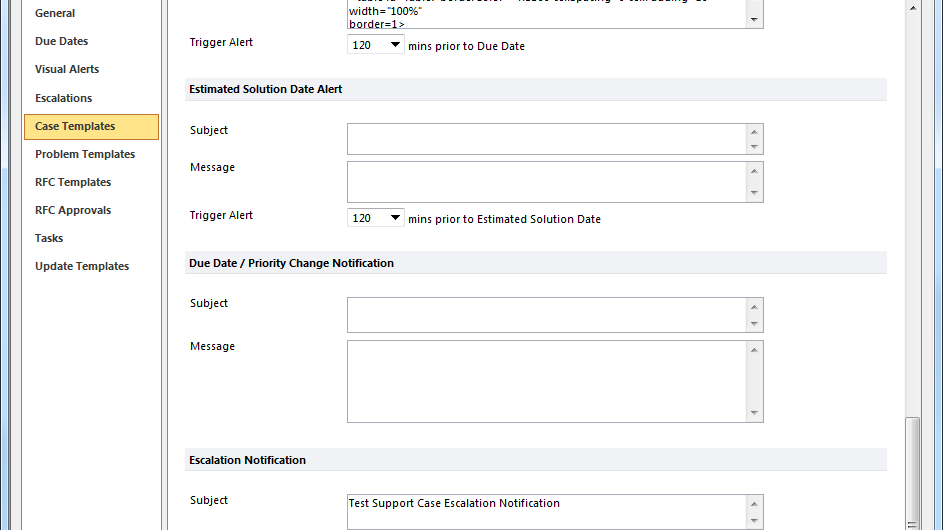The height and width of the screenshot is (530, 943).
Task: Go to the Escalations settings
Action: pos(63,98)
